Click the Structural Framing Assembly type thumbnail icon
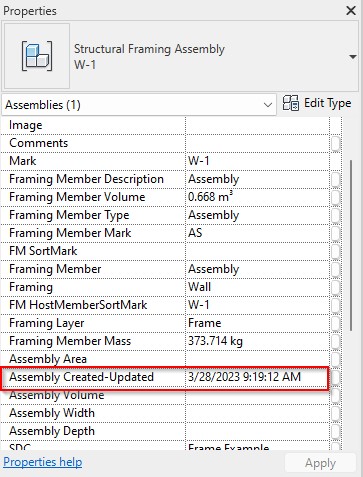 [x=37, y=56]
